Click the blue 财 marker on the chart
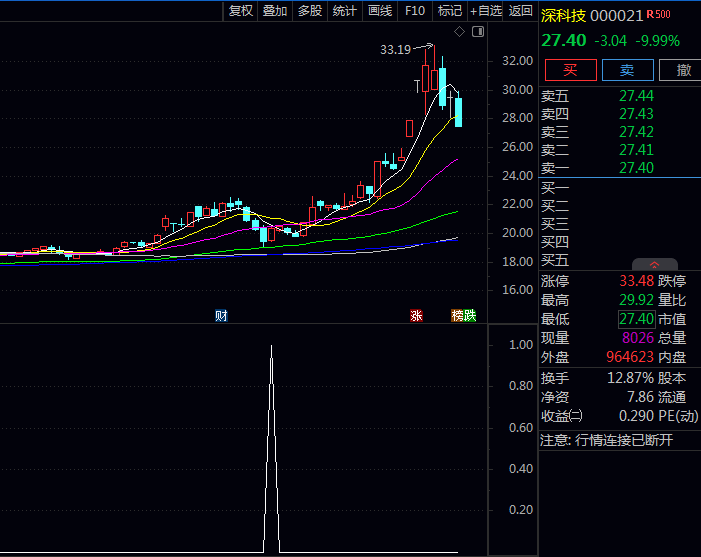701x557 pixels. click(221, 315)
